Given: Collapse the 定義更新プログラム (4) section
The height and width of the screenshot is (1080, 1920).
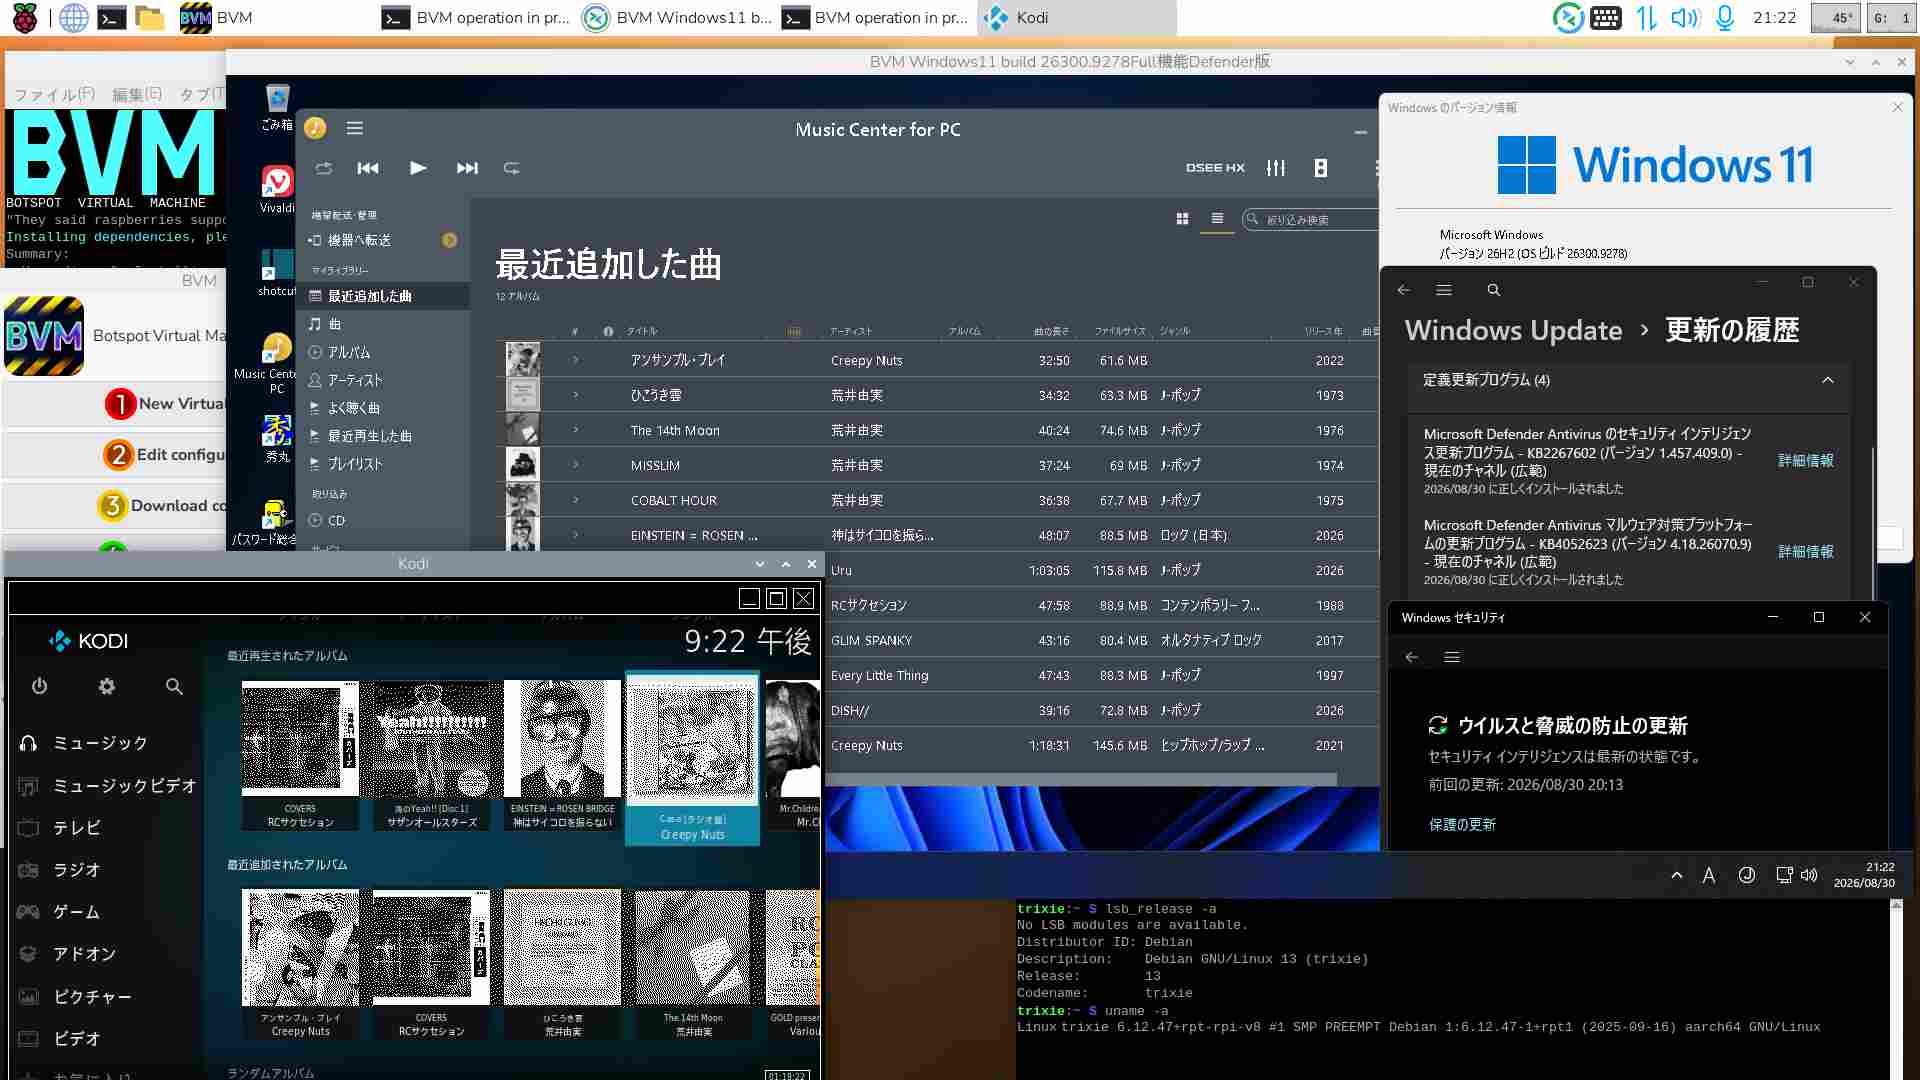Looking at the screenshot, I should 1827,380.
